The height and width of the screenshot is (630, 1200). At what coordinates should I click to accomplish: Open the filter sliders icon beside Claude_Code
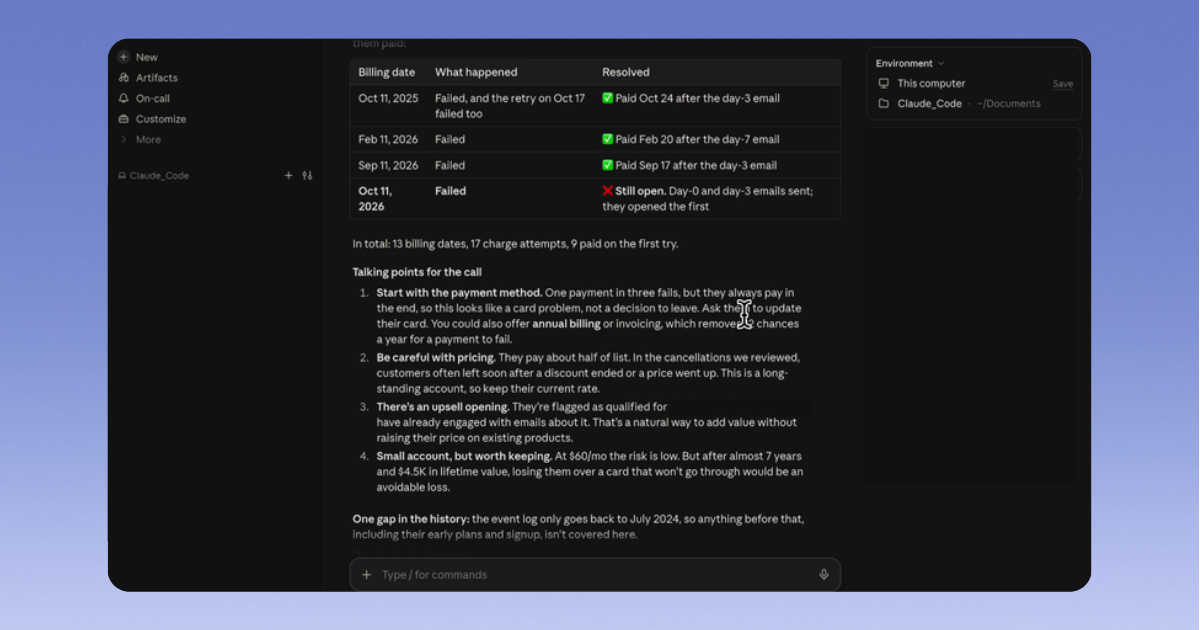pyautogui.click(x=307, y=176)
